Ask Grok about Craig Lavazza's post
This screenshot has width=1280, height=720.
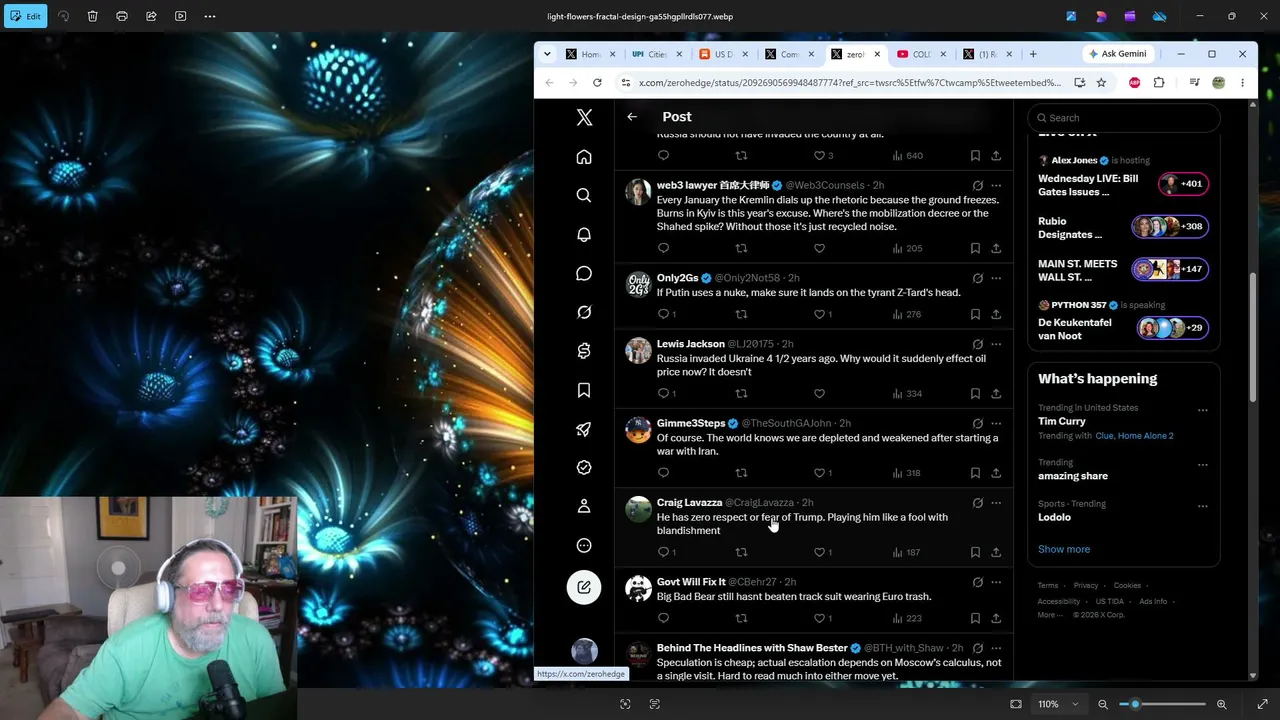[x=978, y=503]
